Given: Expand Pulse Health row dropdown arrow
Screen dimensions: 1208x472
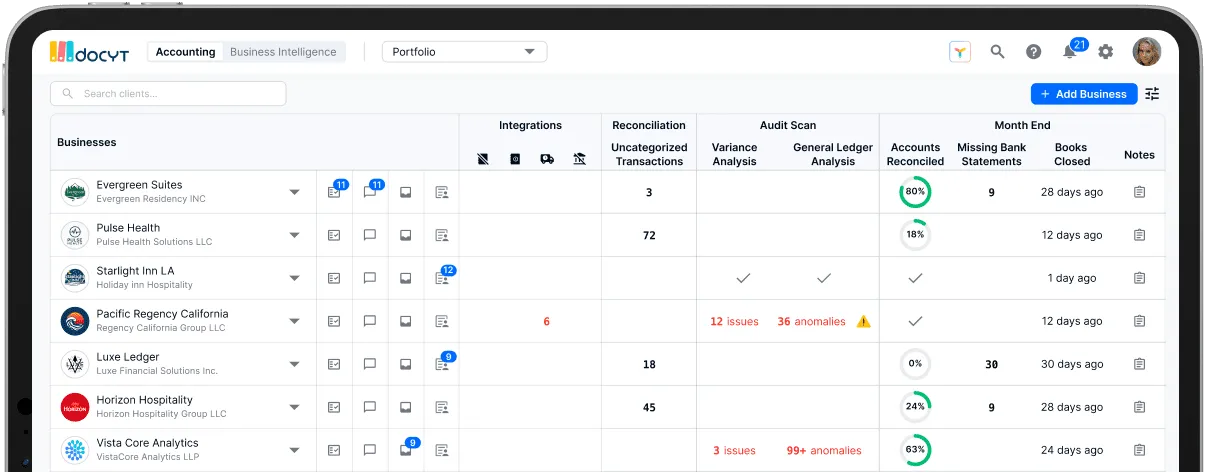Looking at the screenshot, I should pos(295,235).
